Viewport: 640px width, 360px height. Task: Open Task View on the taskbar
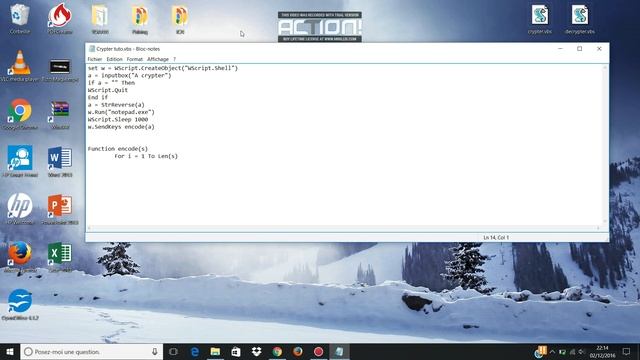[173, 351]
